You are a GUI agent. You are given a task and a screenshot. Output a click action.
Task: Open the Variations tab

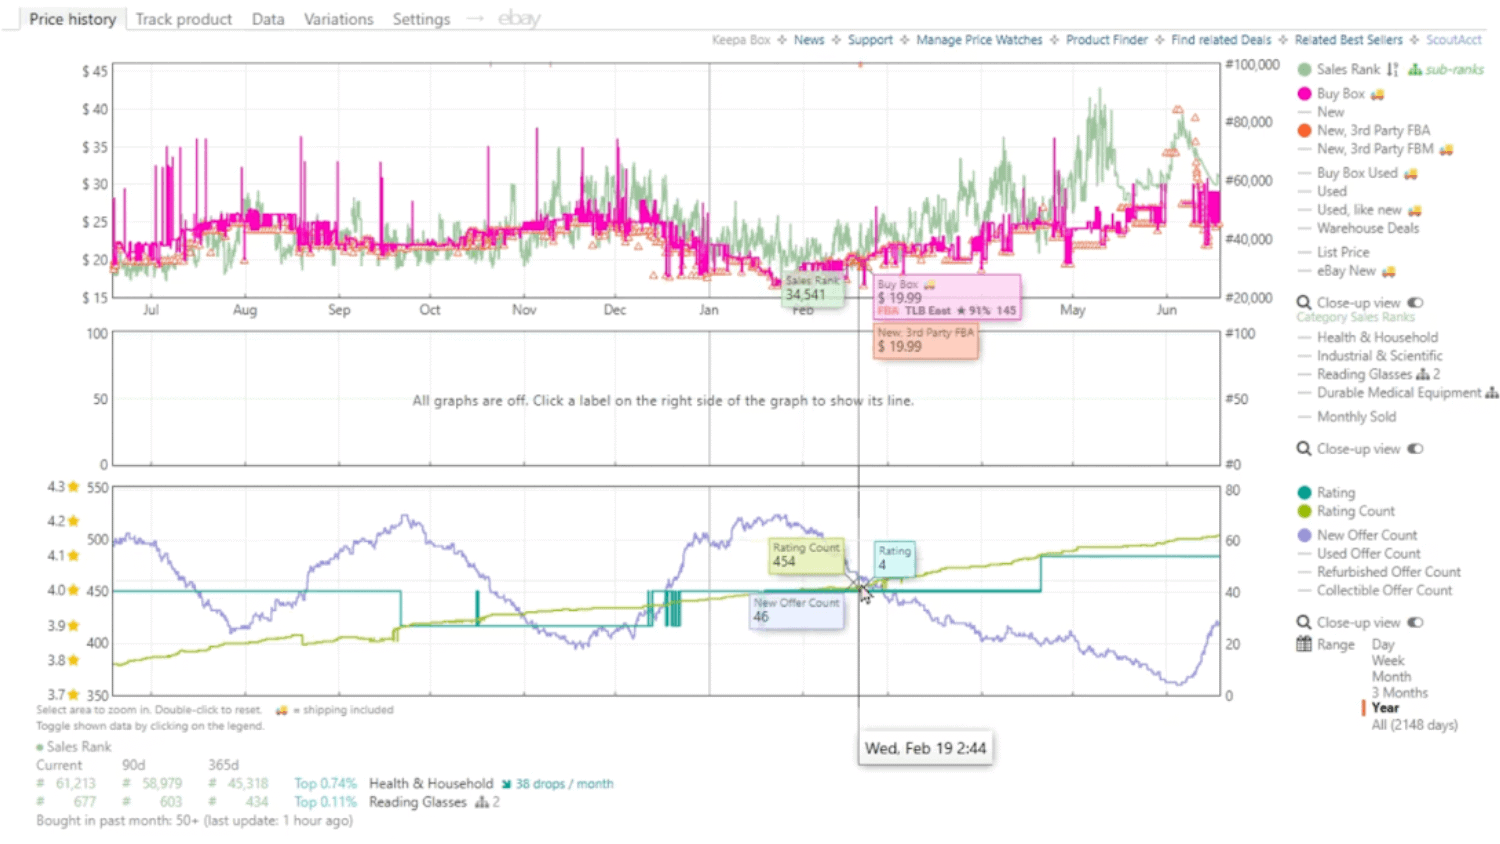click(x=338, y=19)
